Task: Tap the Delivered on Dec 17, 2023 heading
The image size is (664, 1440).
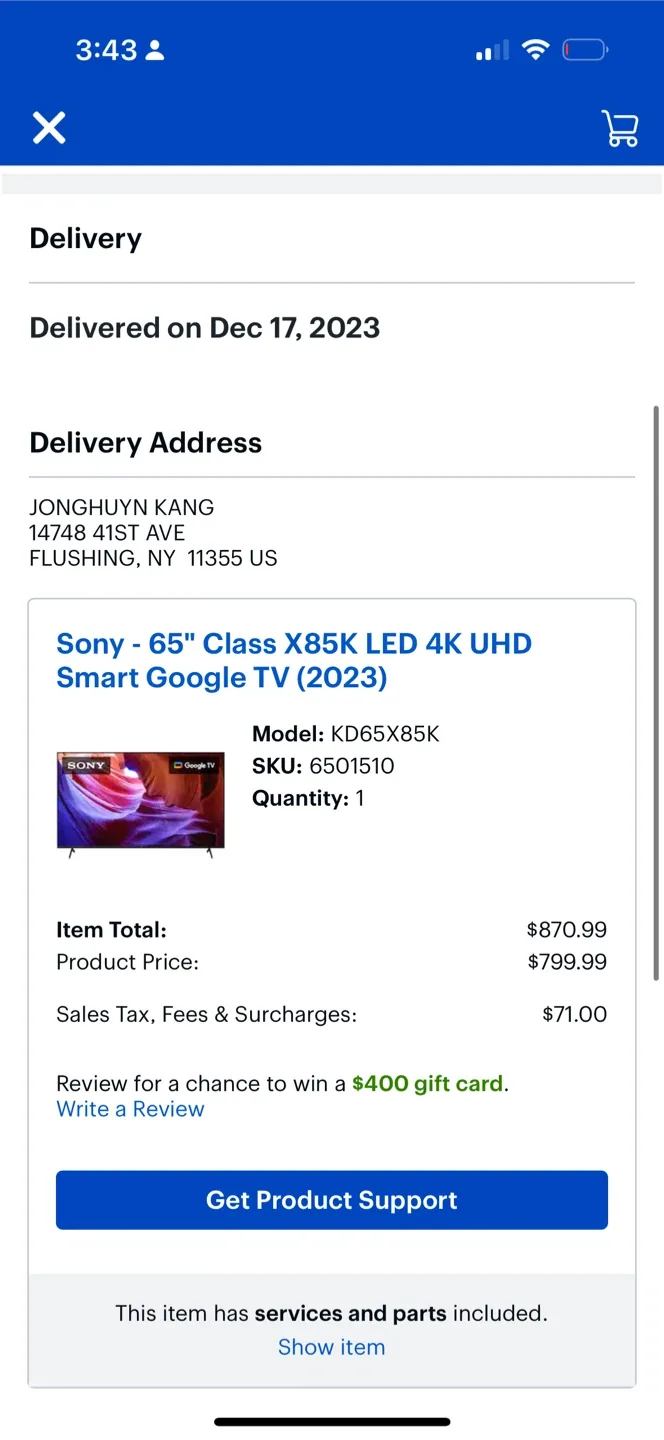Action: pos(204,327)
